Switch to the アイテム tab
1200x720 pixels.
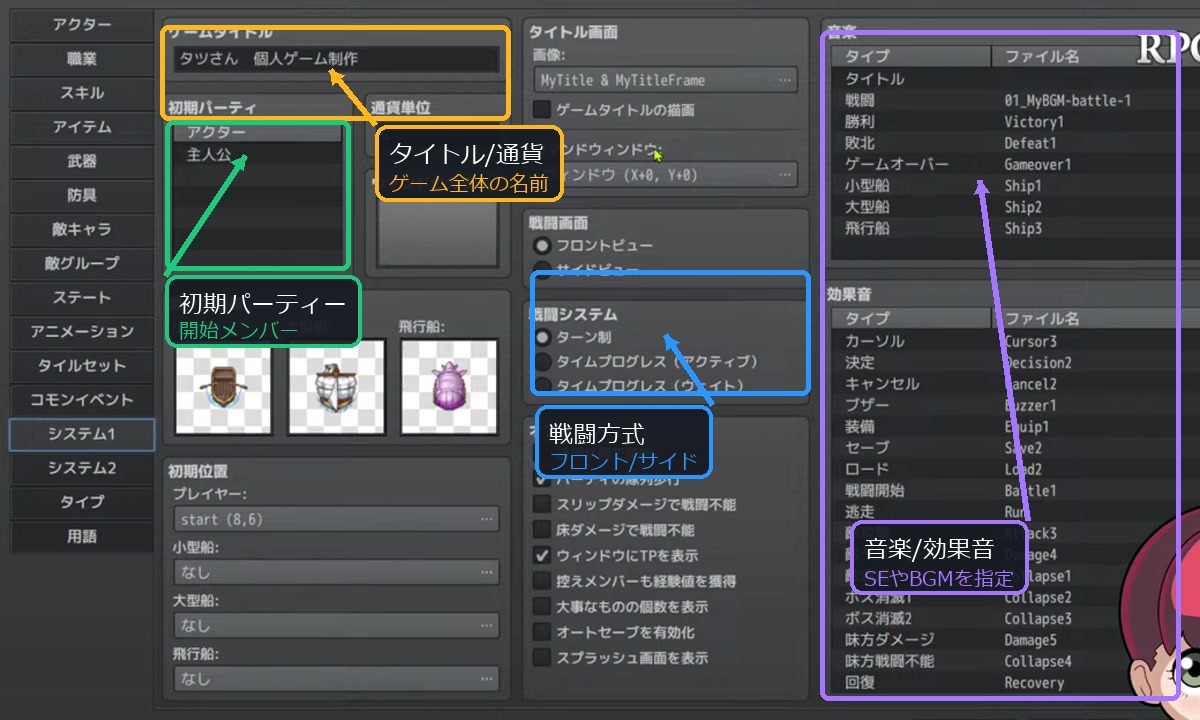click(x=82, y=127)
